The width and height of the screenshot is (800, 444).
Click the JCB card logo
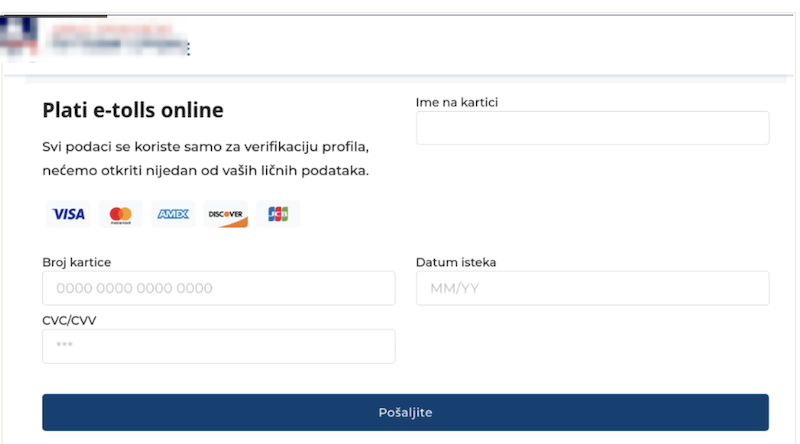(278, 214)
